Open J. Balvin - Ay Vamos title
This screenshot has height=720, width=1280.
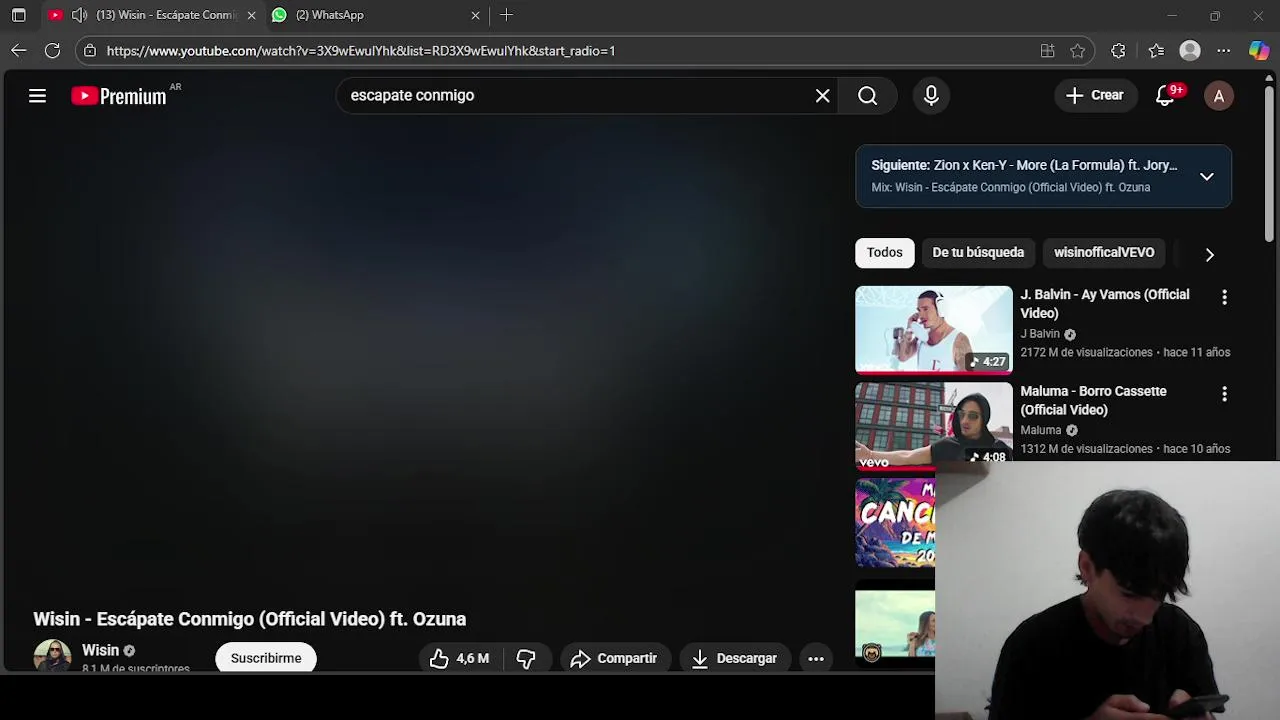pyautogui.click(x=1104, y=304)
